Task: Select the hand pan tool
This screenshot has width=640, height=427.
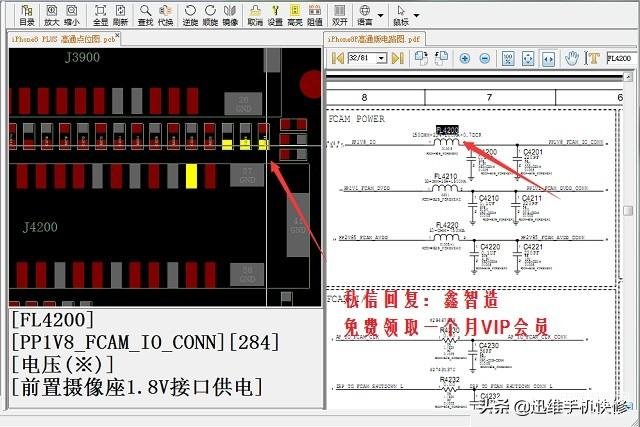Action: click(x=572, y=58)
